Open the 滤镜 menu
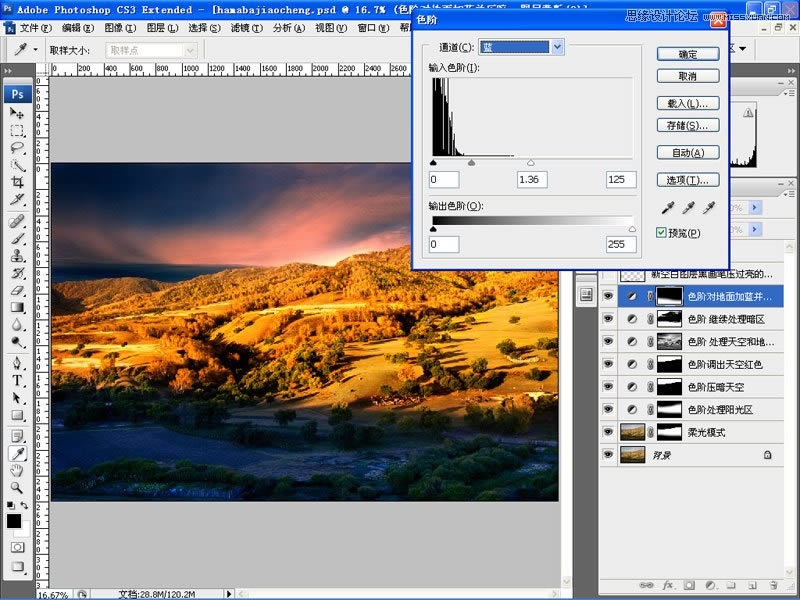Image resolution: width=800 pixels, height=600 pixels. (x=245, y=27)
